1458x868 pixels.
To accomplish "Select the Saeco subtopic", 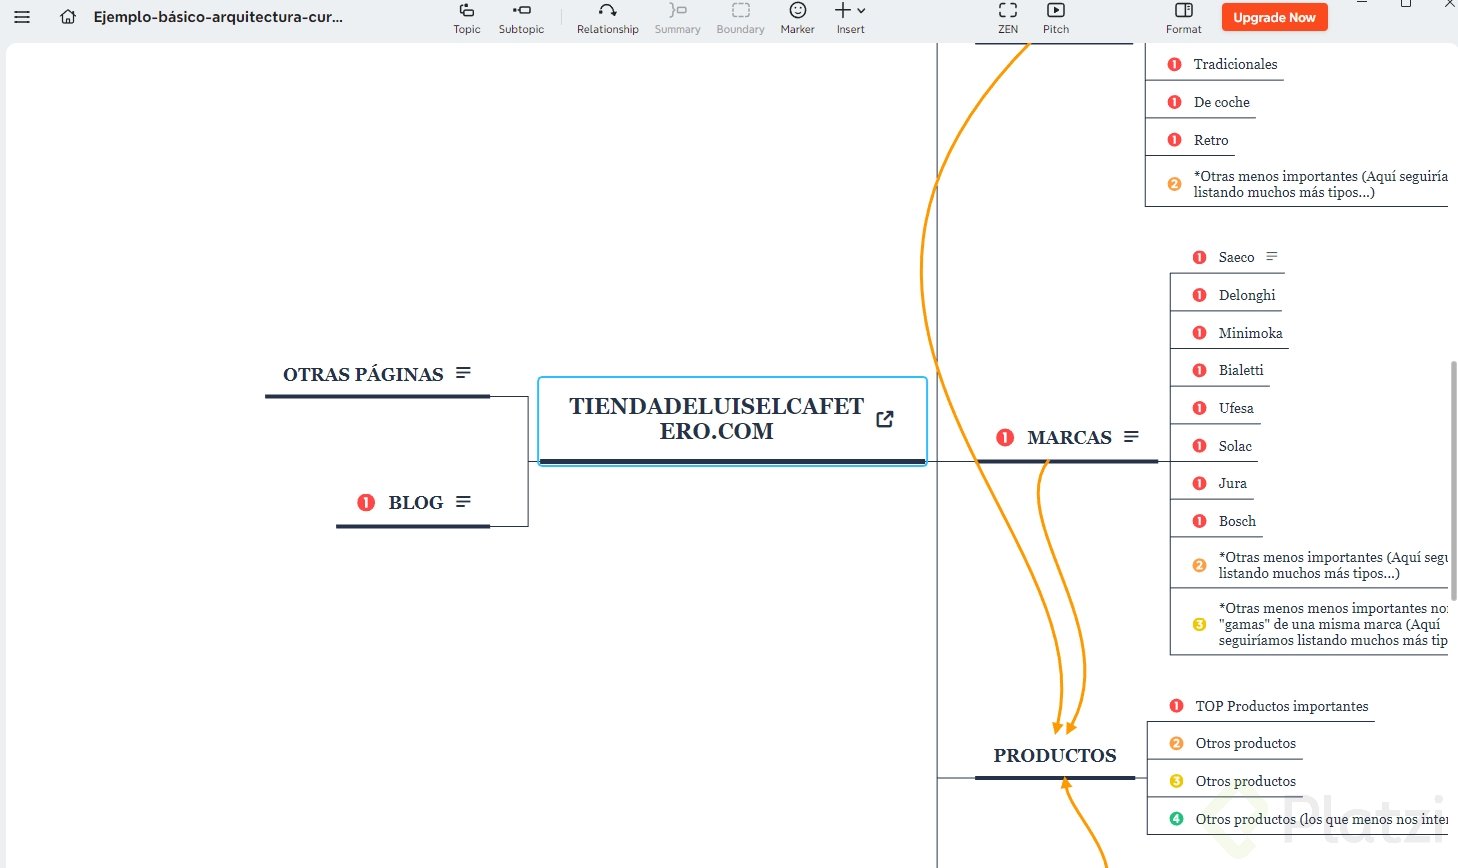I will coord(1236,257).
